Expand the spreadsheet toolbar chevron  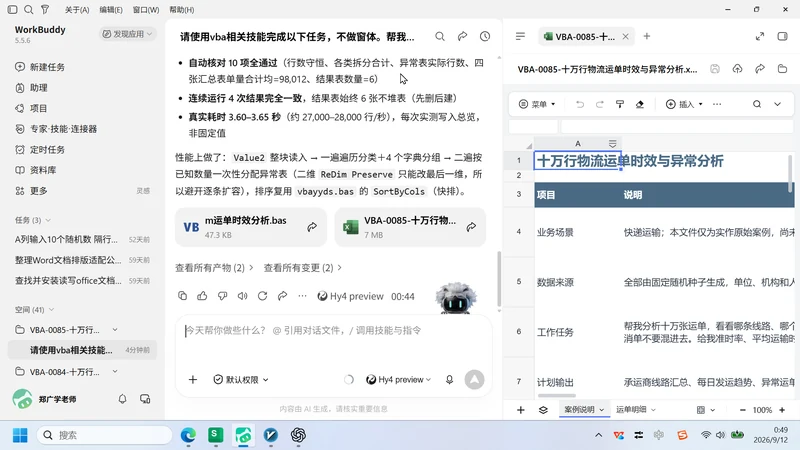(777, 104)
